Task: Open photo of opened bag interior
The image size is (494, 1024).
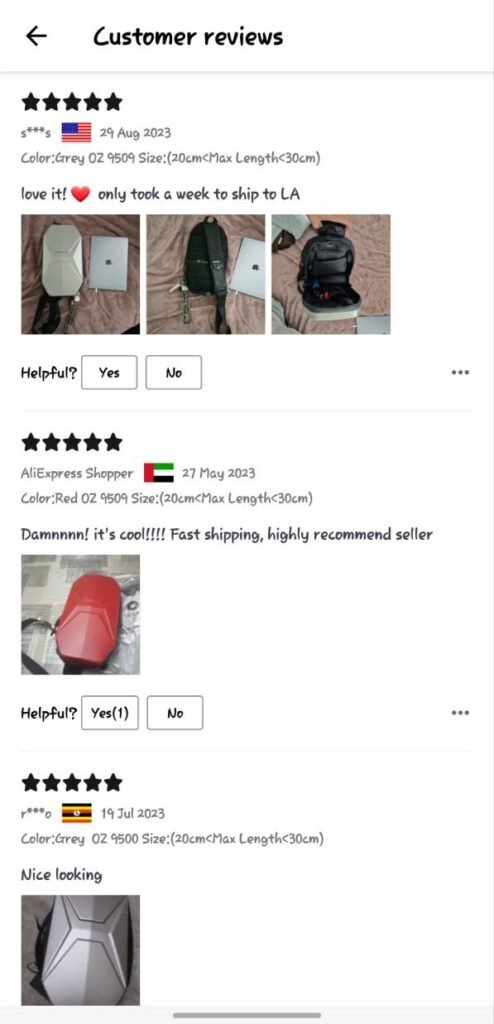Action: pos(331,274)
